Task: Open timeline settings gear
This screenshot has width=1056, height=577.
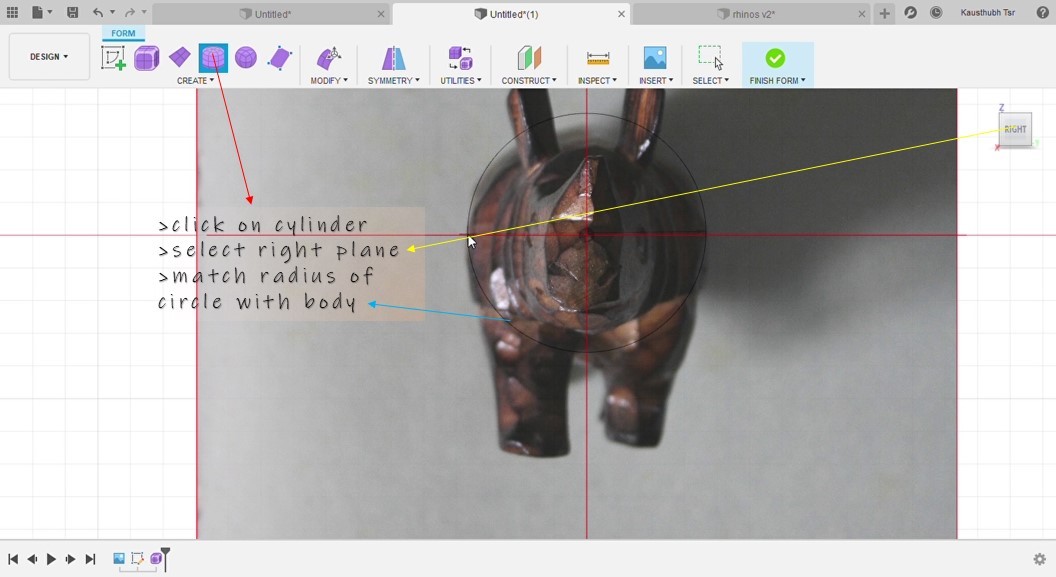Action: (x=1039, y=559)
